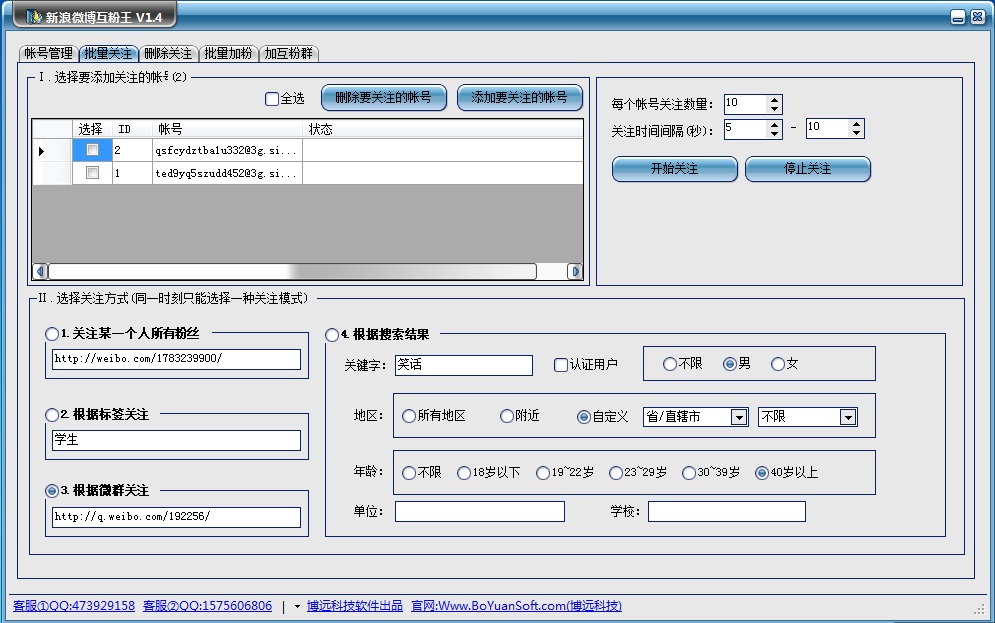Click the account table horizontal scrollbar thumb
This screenshot has width=995, height=623.
(x=292, y=272)
